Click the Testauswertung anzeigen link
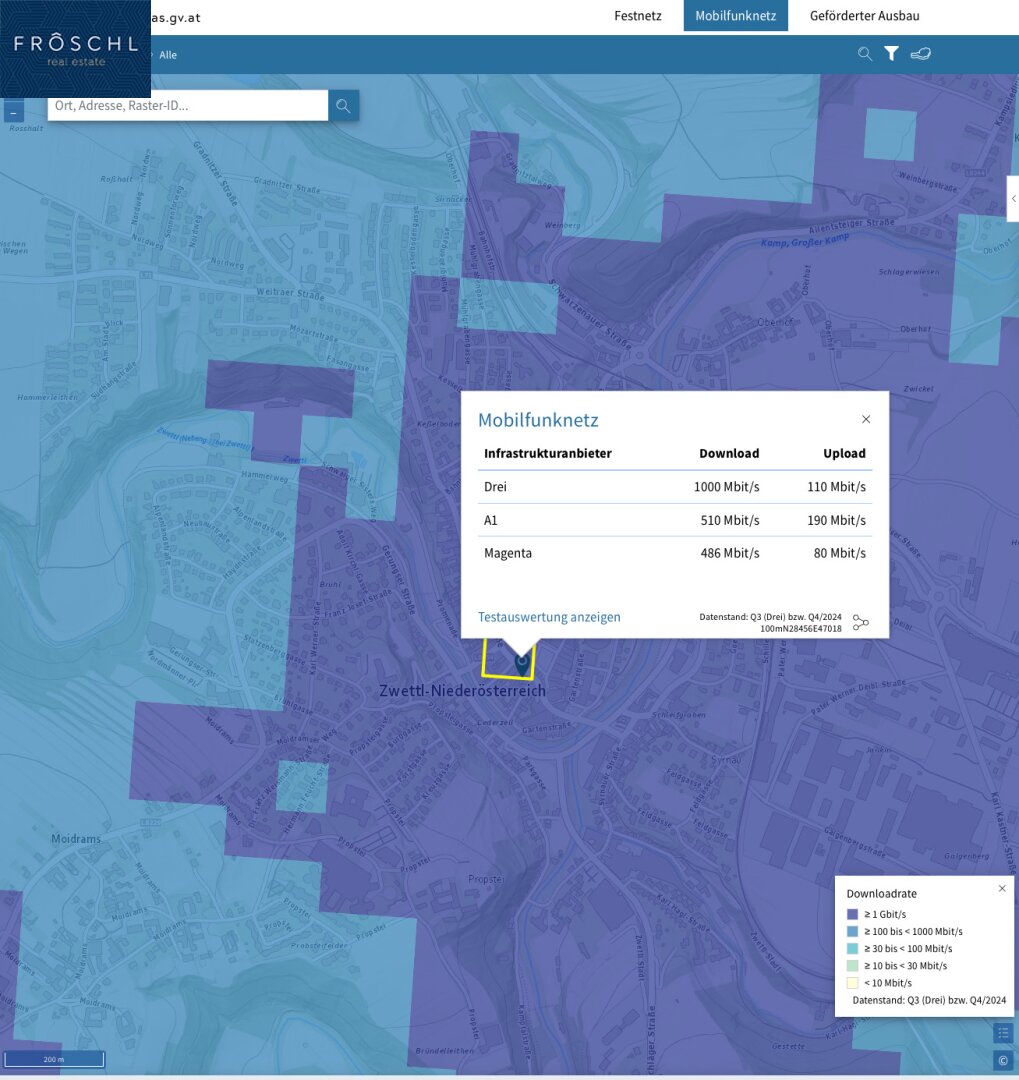1019x1080 pixels. (549, 617)
